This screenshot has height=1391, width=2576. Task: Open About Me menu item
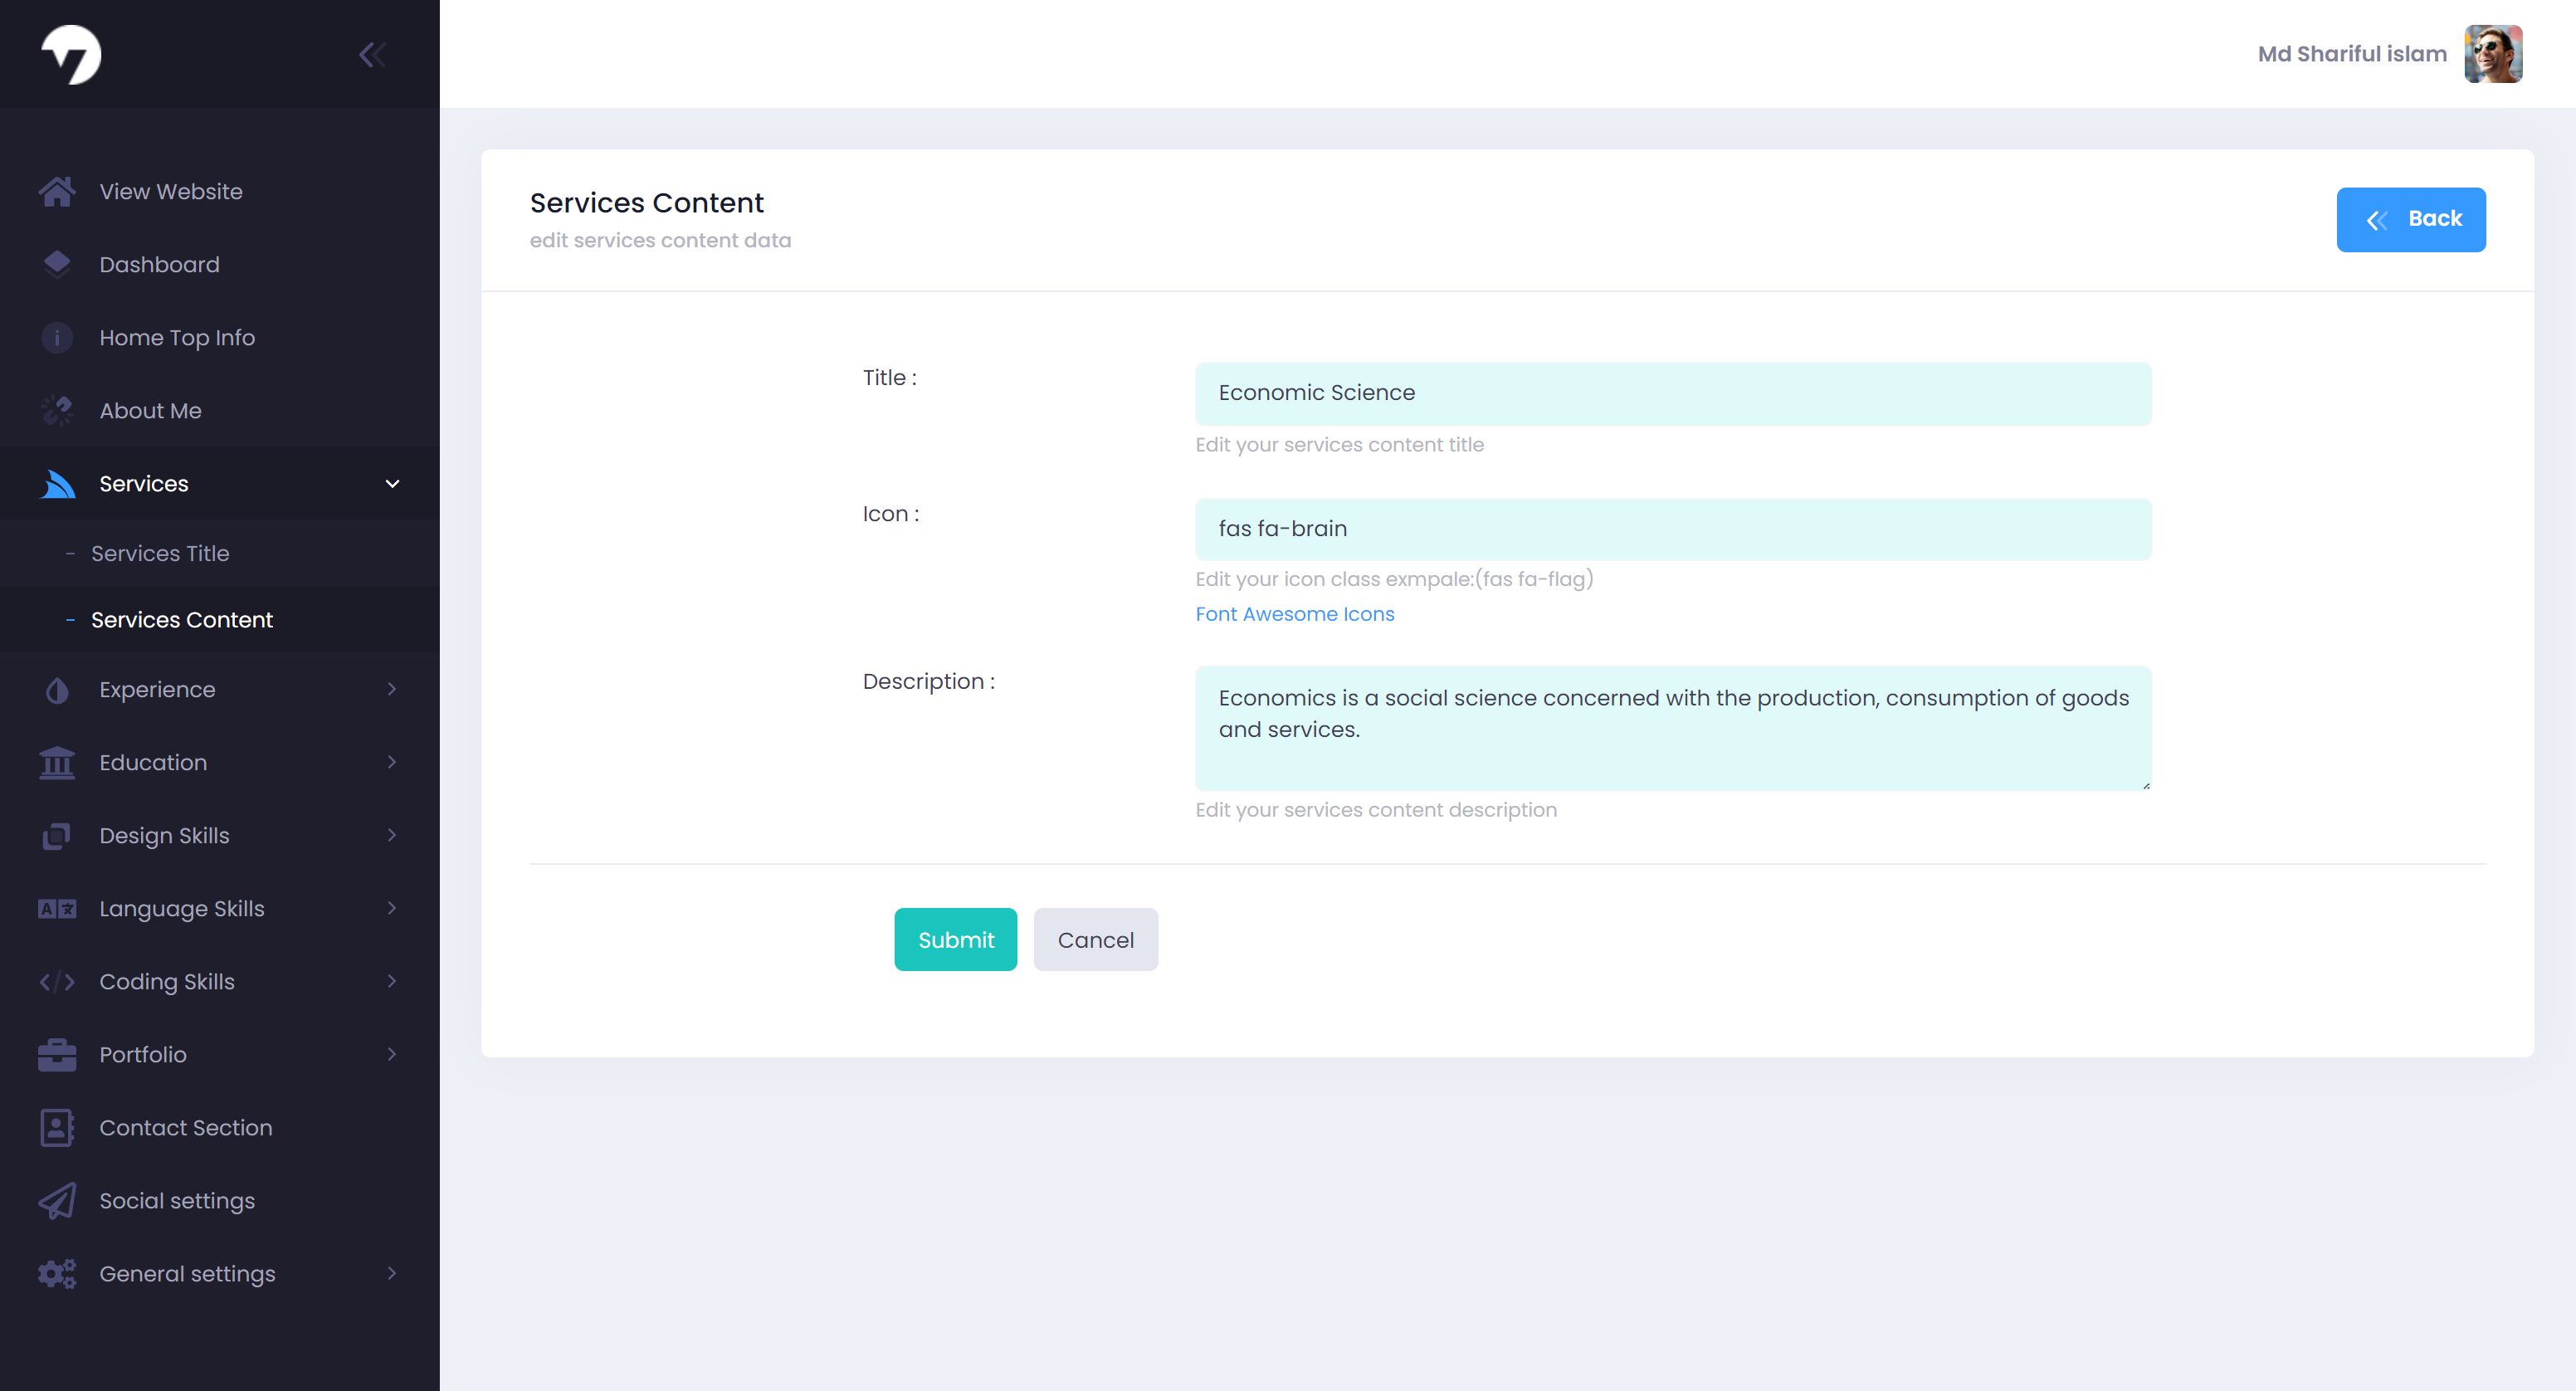pyautogui.click(x=150, y=411)
